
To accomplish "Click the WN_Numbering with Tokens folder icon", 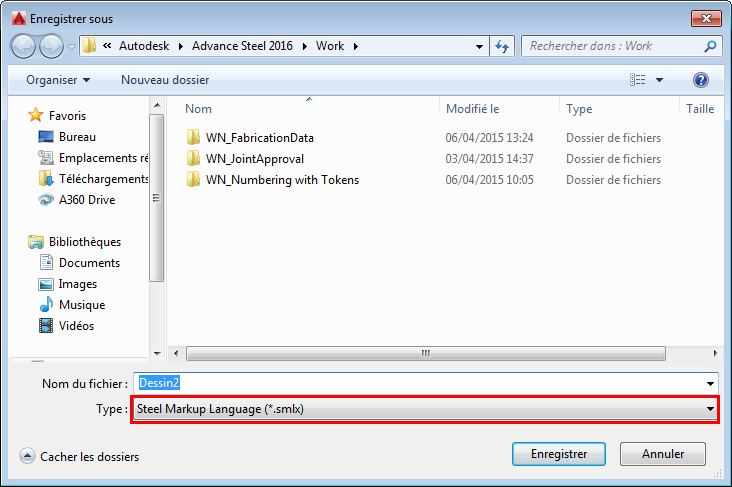I will pyautogui.click(x=193, y=179).
